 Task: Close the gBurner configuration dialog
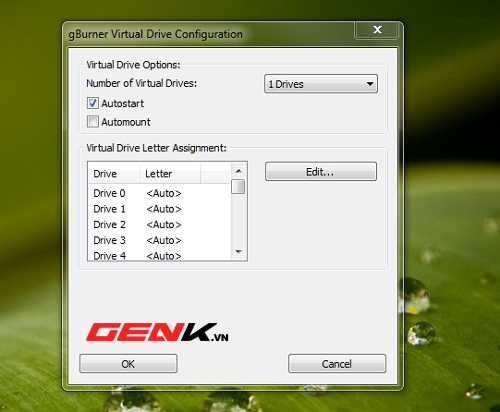(377, 30)
